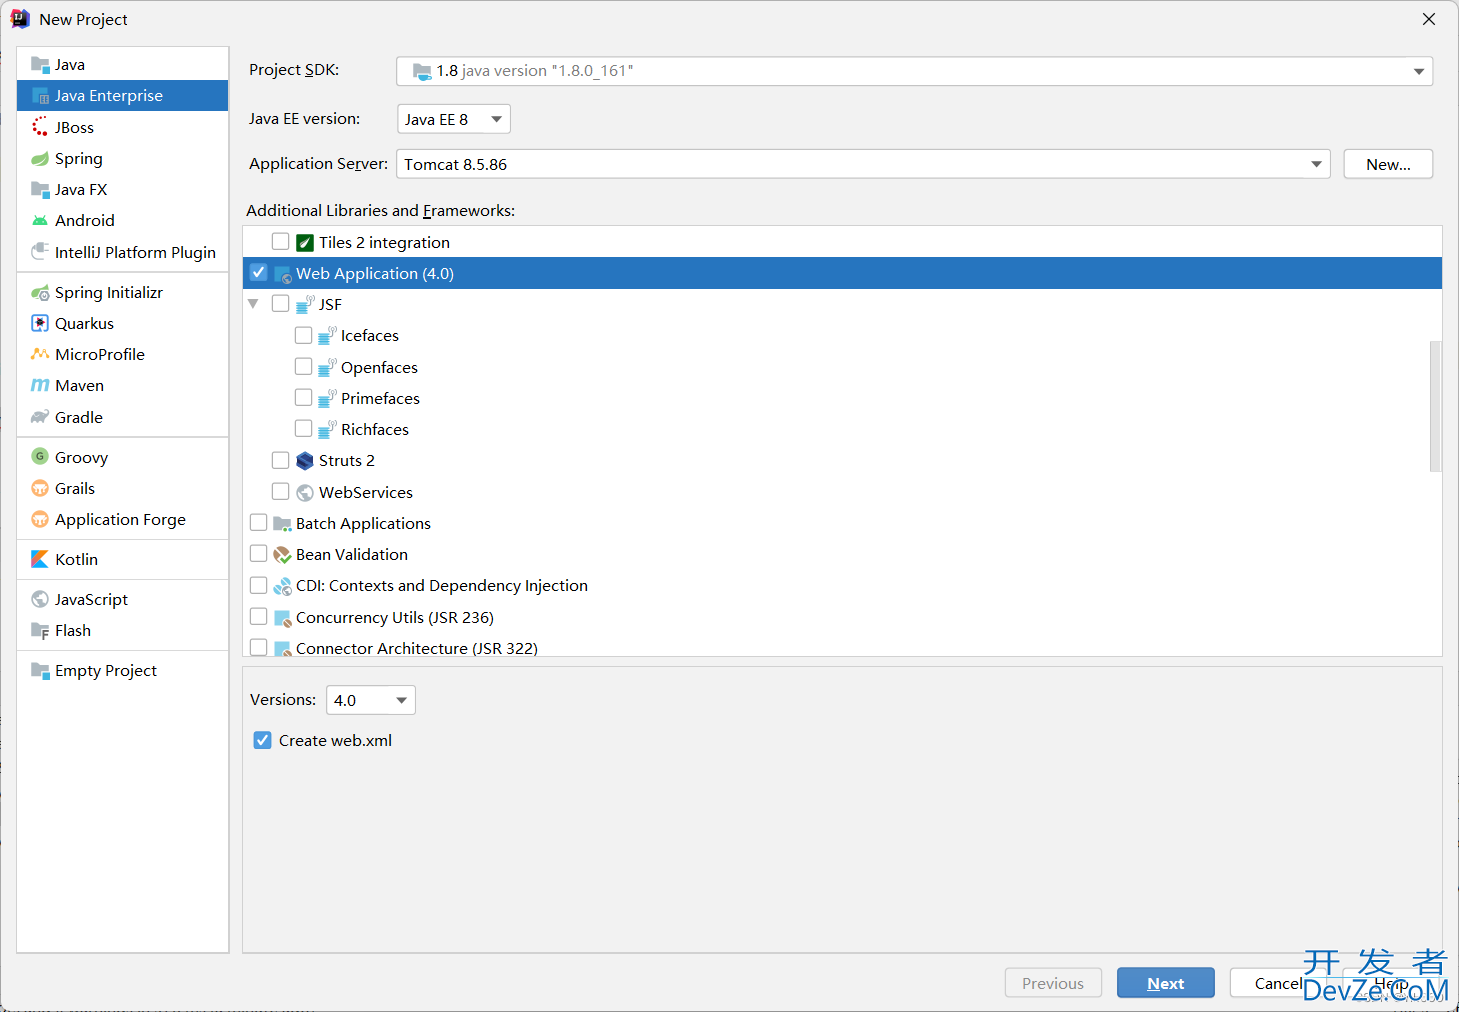Uncheck the Web Application (4.0) checkbox
Viewport: 1459px width, 1012px height.
pyautogui.click(x=259, y=273)
